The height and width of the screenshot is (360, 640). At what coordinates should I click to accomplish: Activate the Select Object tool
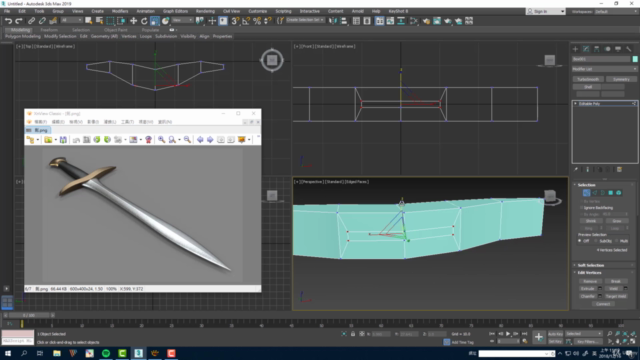tap(88, 21)
